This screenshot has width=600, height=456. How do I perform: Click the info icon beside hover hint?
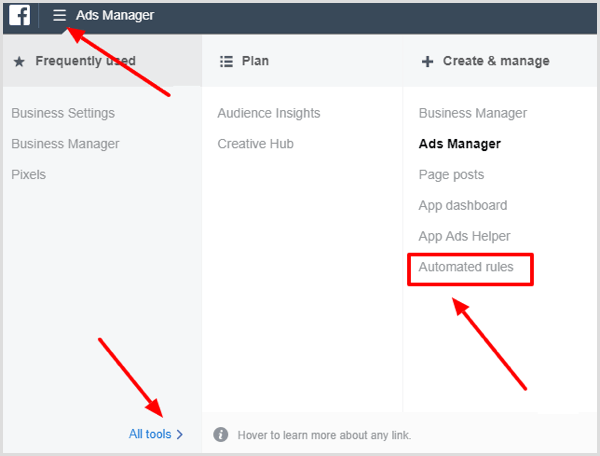(x=221, y=435)
